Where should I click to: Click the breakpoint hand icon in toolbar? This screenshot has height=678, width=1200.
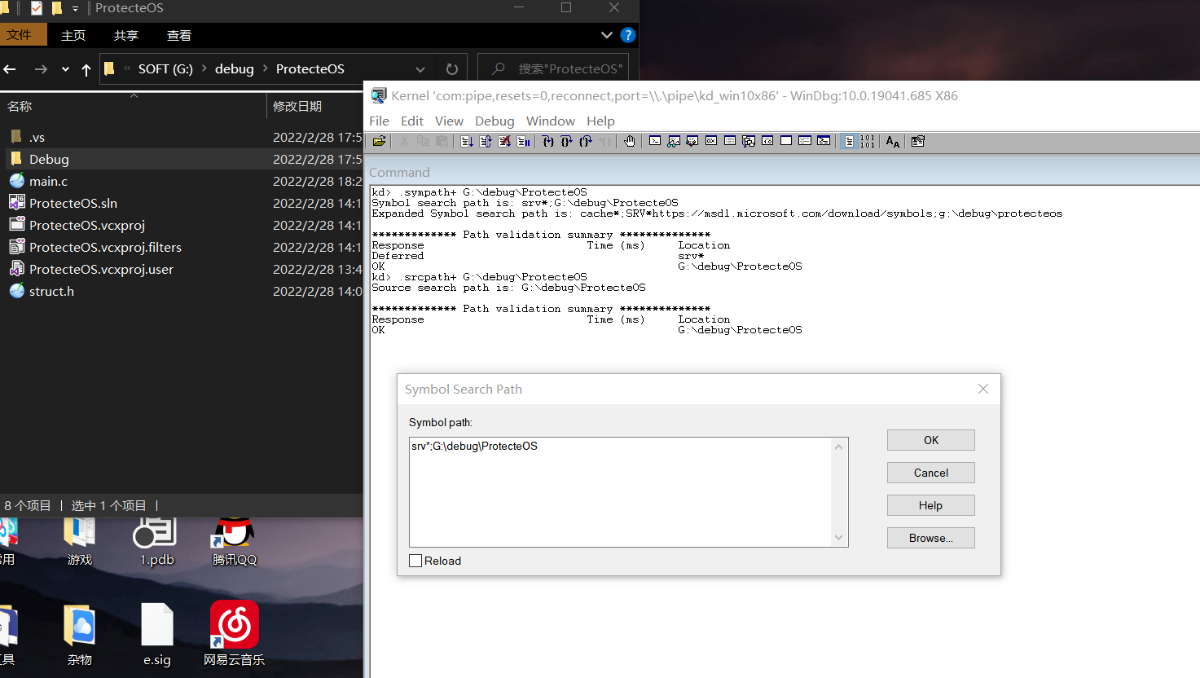pos(629,141)
